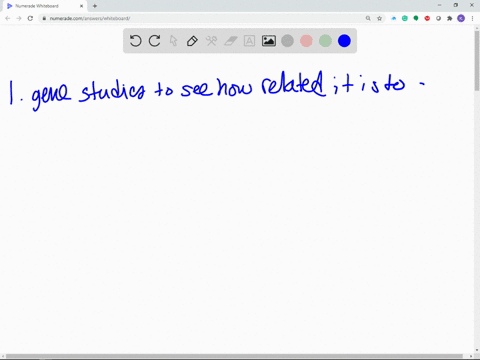Open the green round extension icon

[416, 18]
